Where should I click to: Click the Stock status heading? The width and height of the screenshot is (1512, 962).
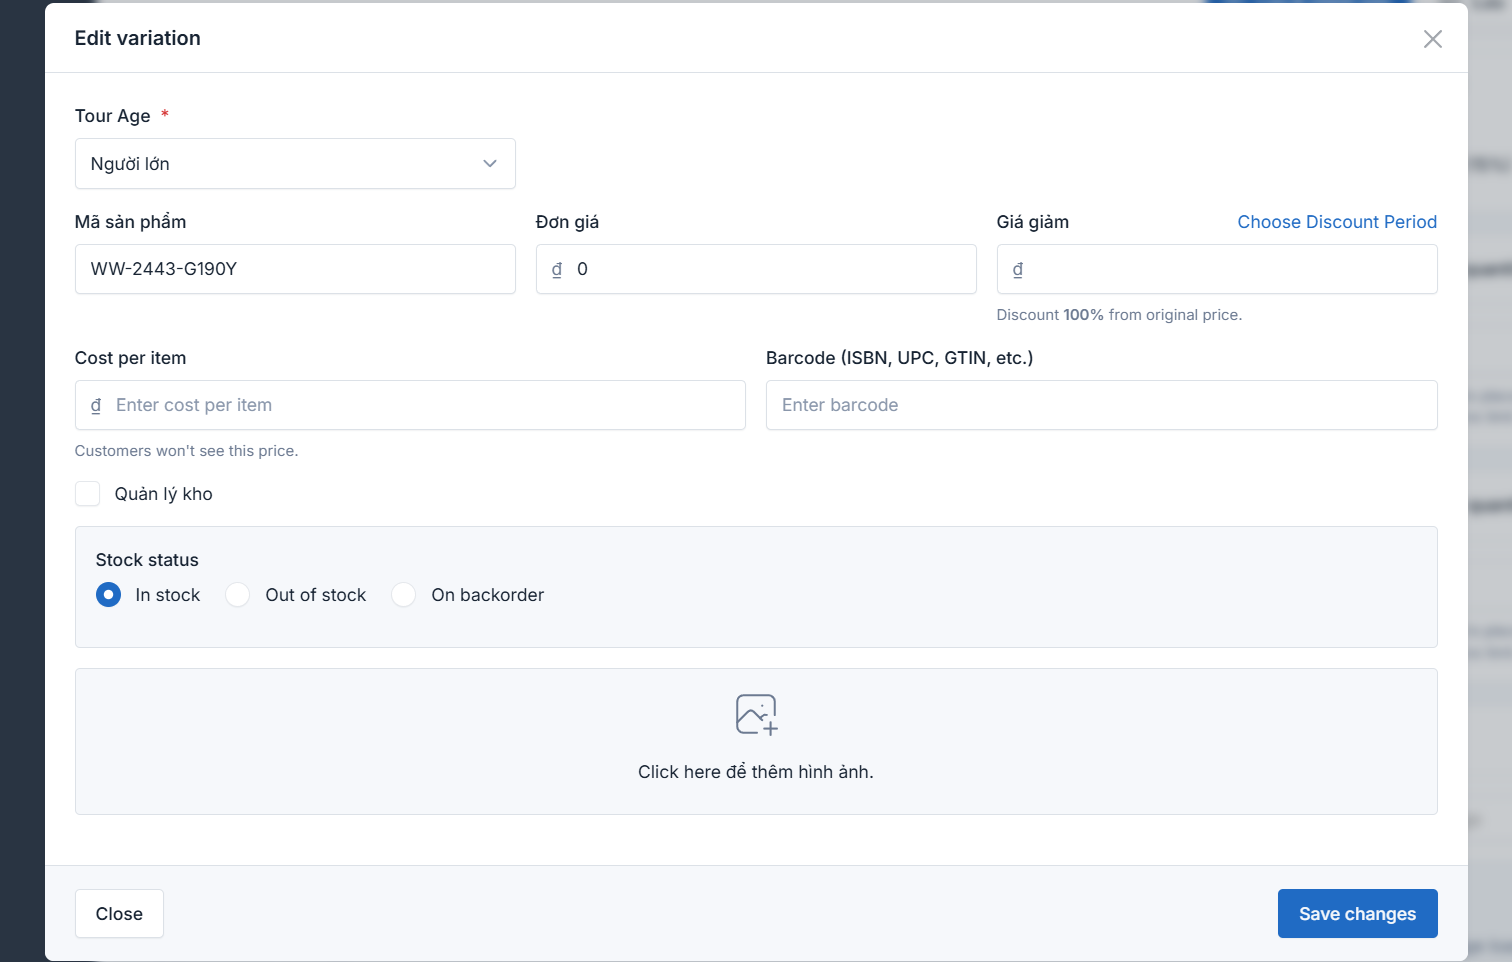(x=147, y=560)
